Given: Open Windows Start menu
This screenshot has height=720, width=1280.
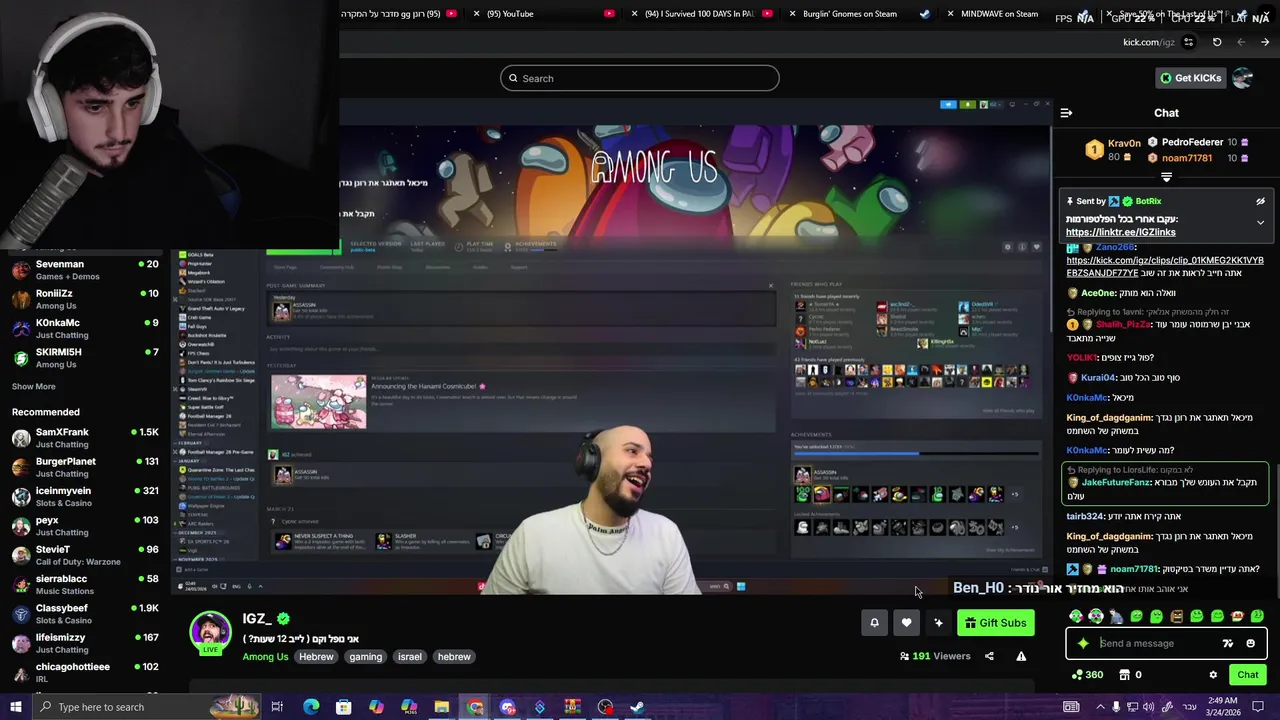Looking at the screenshot, I should tap(16, 707).
